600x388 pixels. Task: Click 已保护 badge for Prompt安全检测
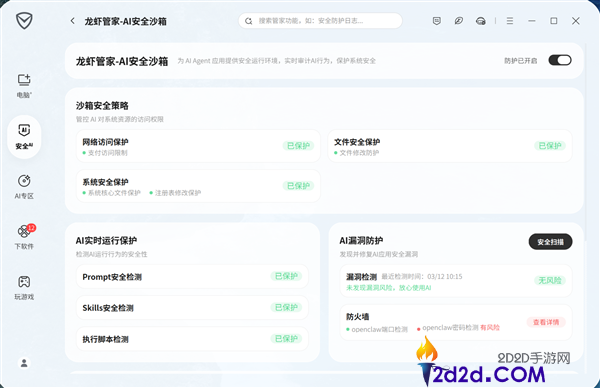(286, 276)
